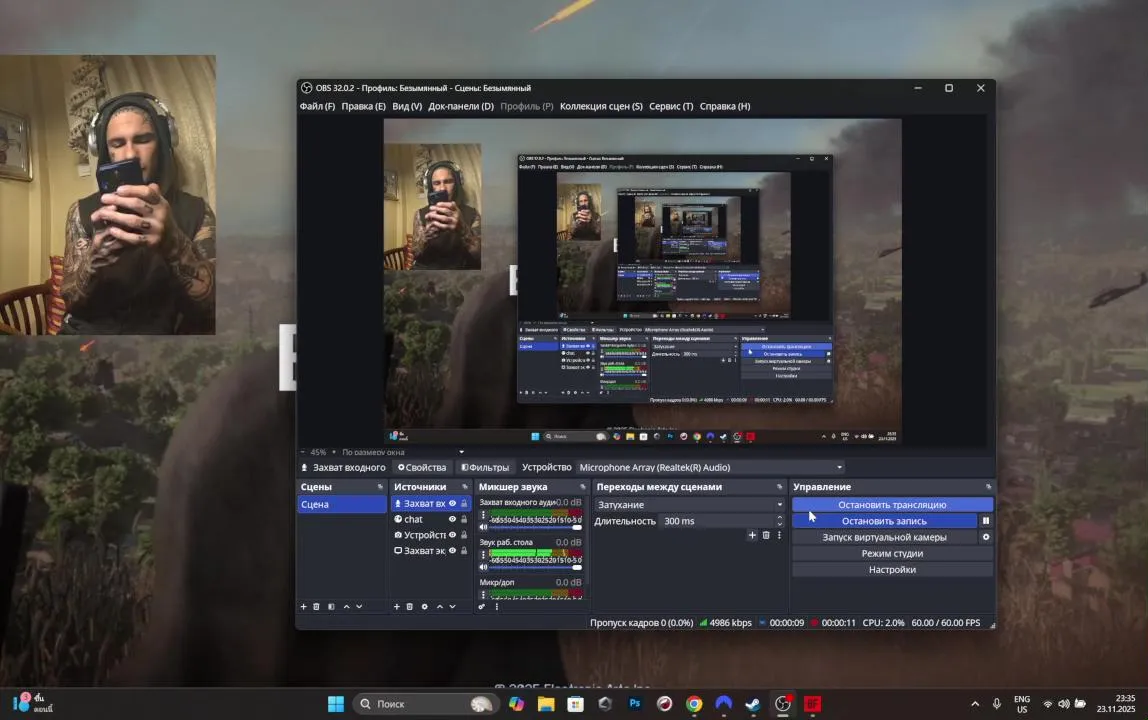Decrease Длительность duration stepper down

click(x=779, y=524)
